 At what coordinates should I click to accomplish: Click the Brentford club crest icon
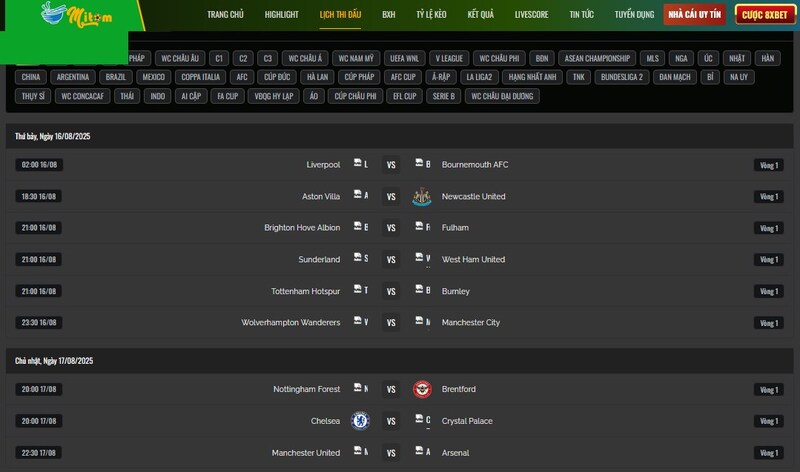point(422,389)
